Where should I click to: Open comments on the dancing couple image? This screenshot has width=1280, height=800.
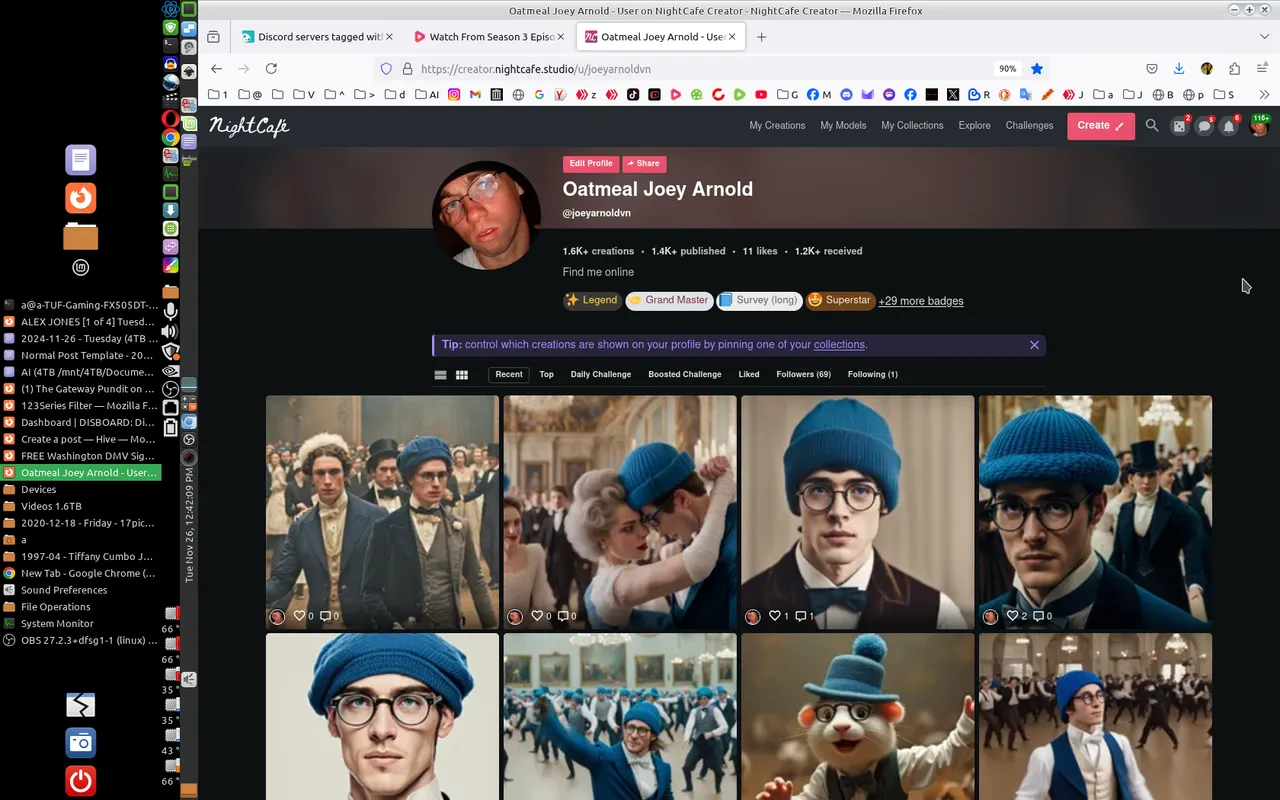click(563, 616)
